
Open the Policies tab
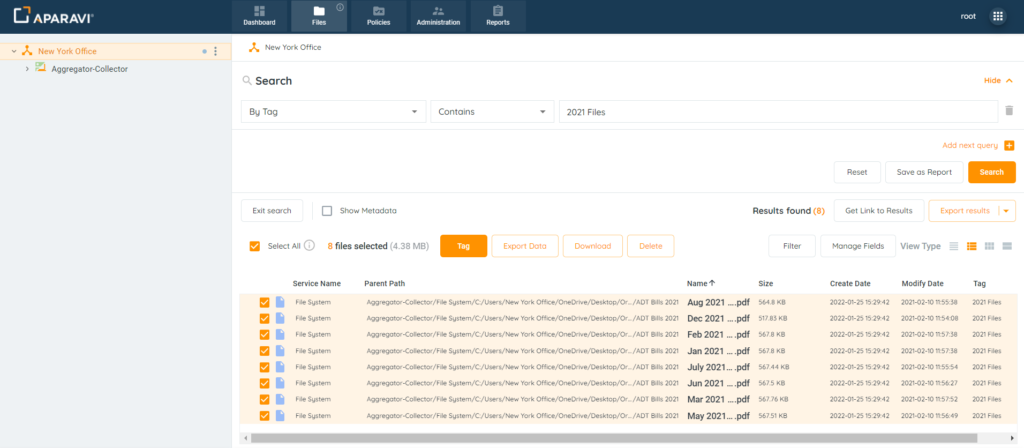(x=379, y=16)
